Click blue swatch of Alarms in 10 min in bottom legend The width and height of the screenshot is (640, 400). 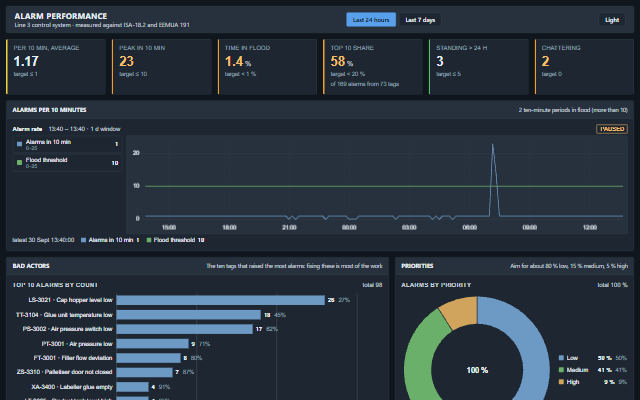(84, 240)
